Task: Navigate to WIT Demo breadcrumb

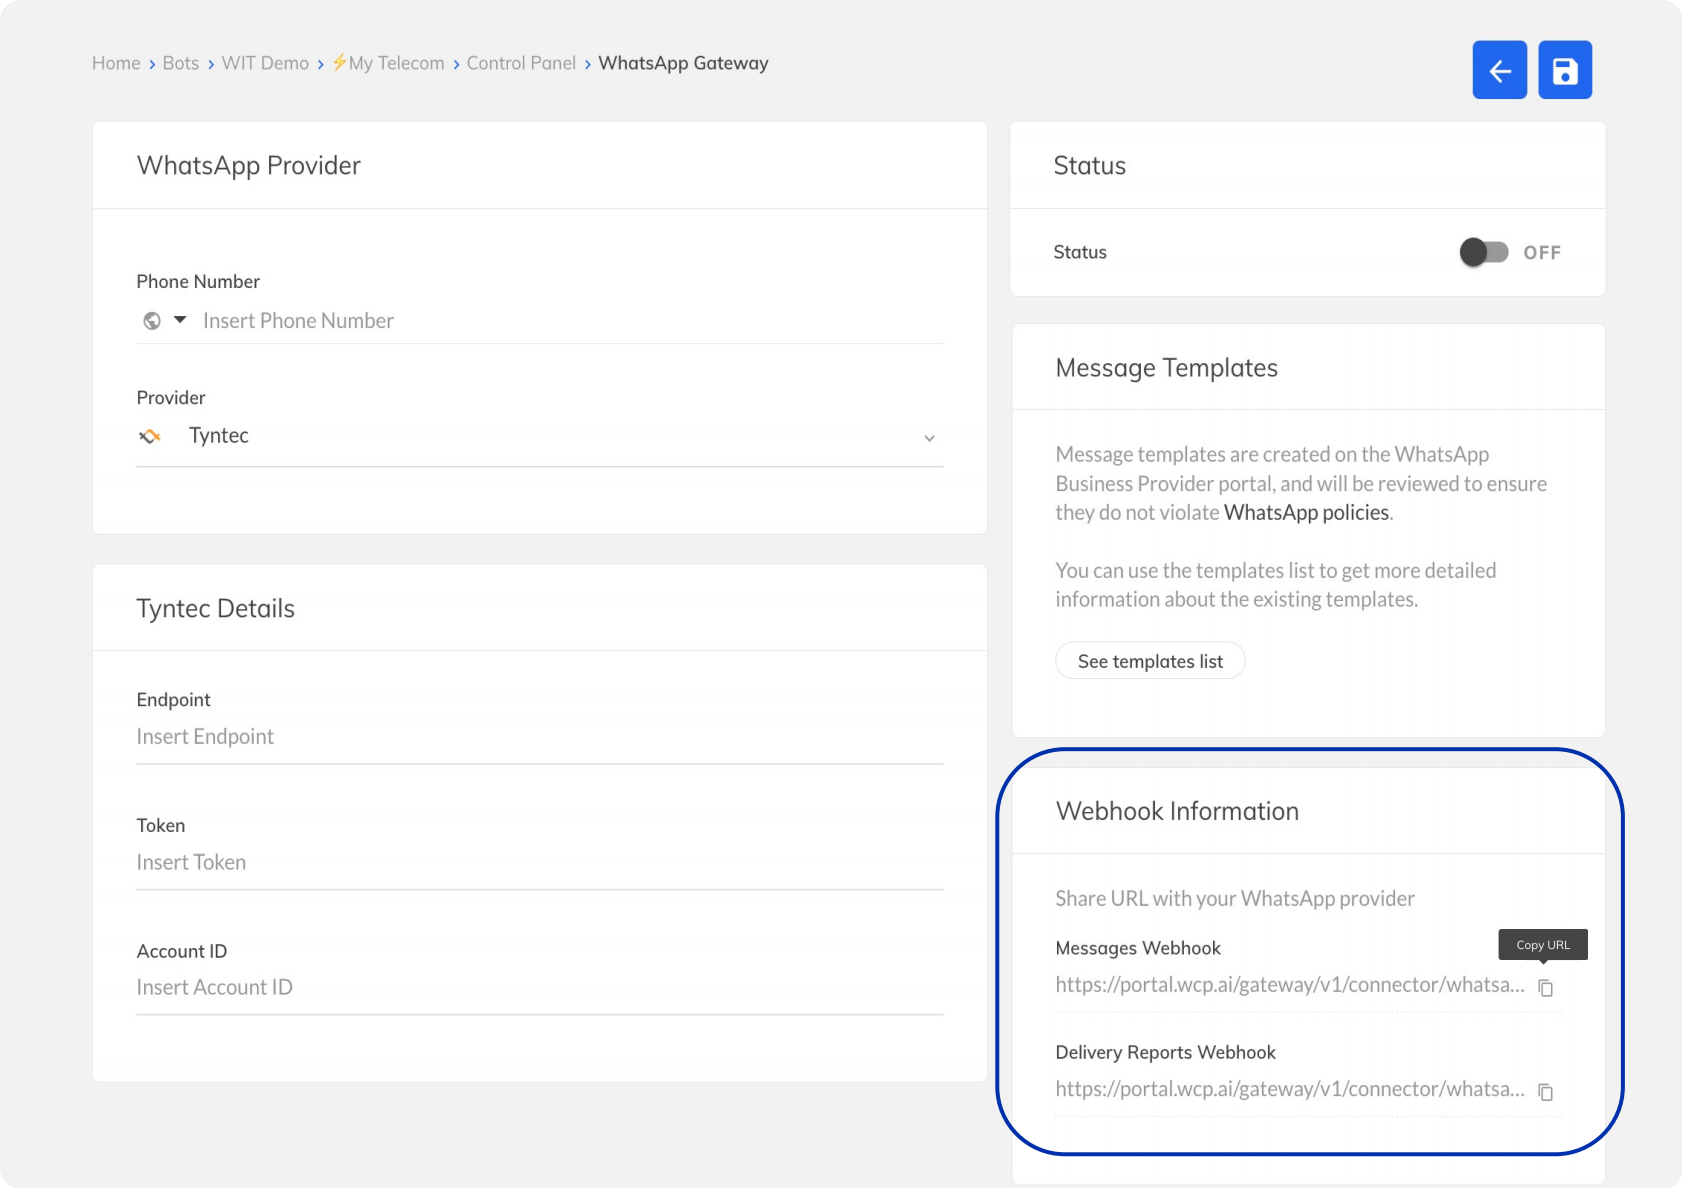Action: pyautogui.click(x=265, y=63)
